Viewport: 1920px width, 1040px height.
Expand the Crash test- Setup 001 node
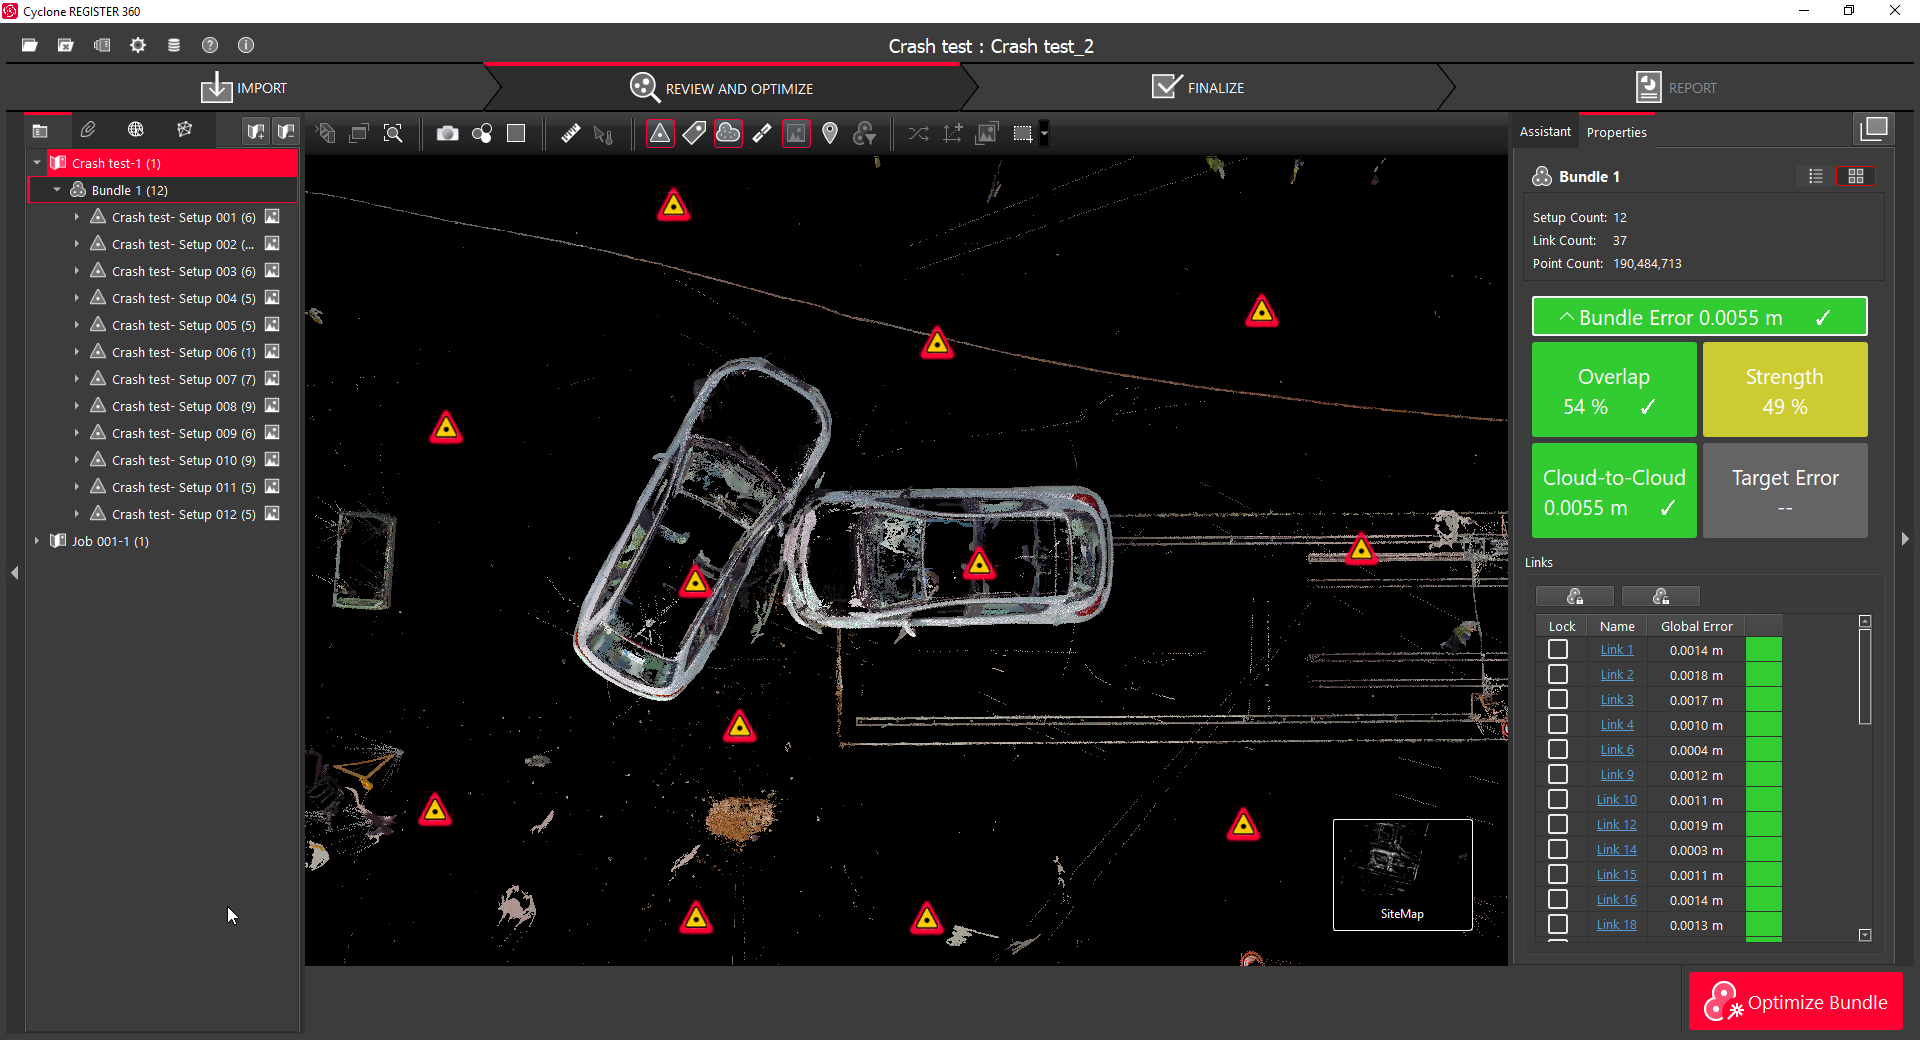click(x=78, y=216)
